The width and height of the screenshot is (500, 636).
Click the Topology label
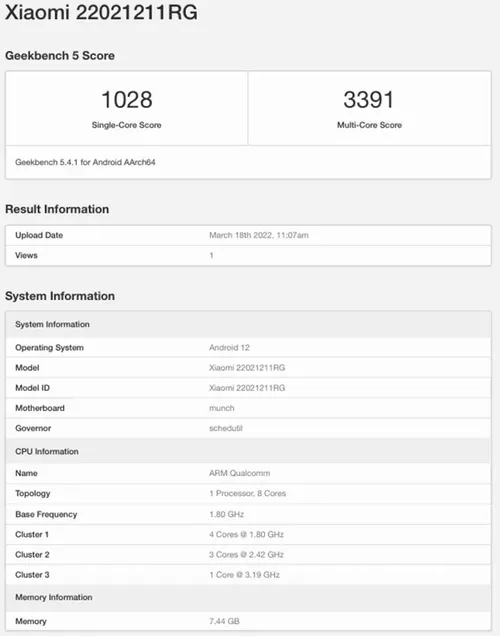pyautogui.click(x=32, y=494)
